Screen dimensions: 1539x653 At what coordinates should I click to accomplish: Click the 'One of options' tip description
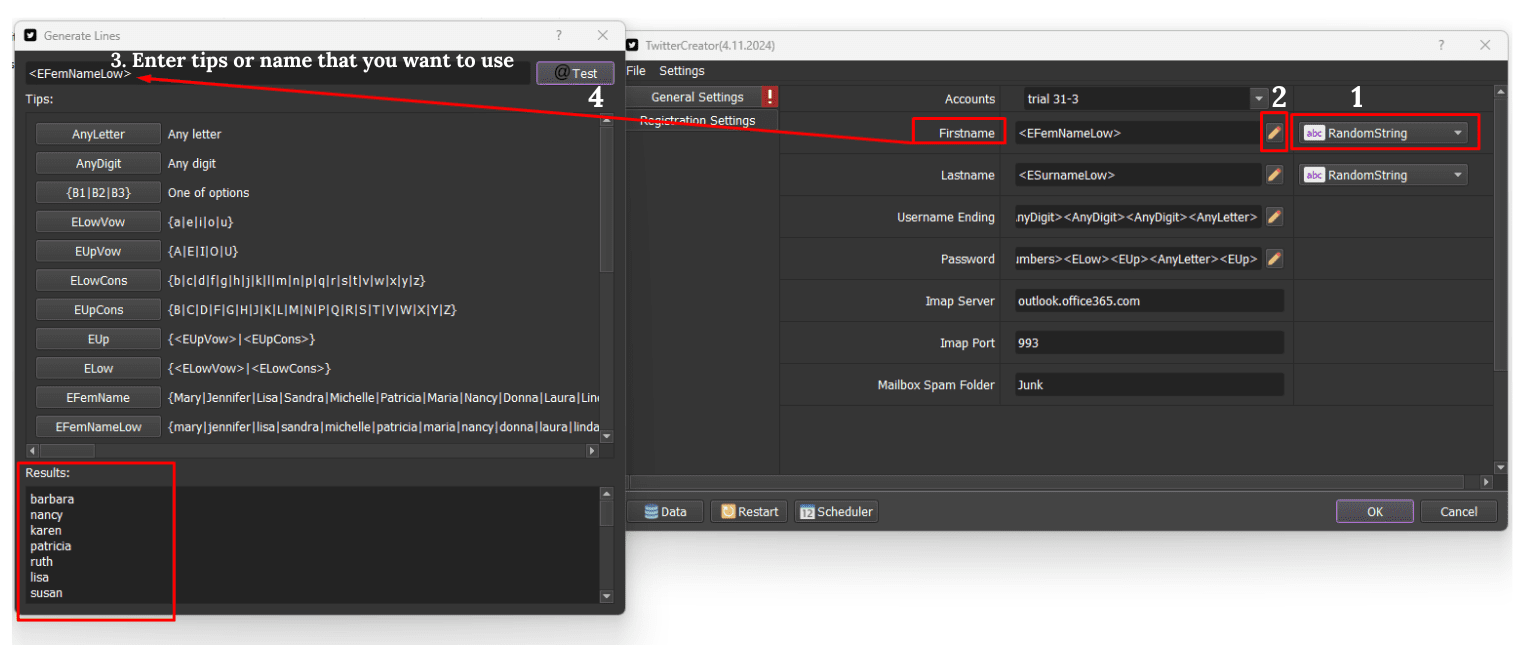pos(209,192)
